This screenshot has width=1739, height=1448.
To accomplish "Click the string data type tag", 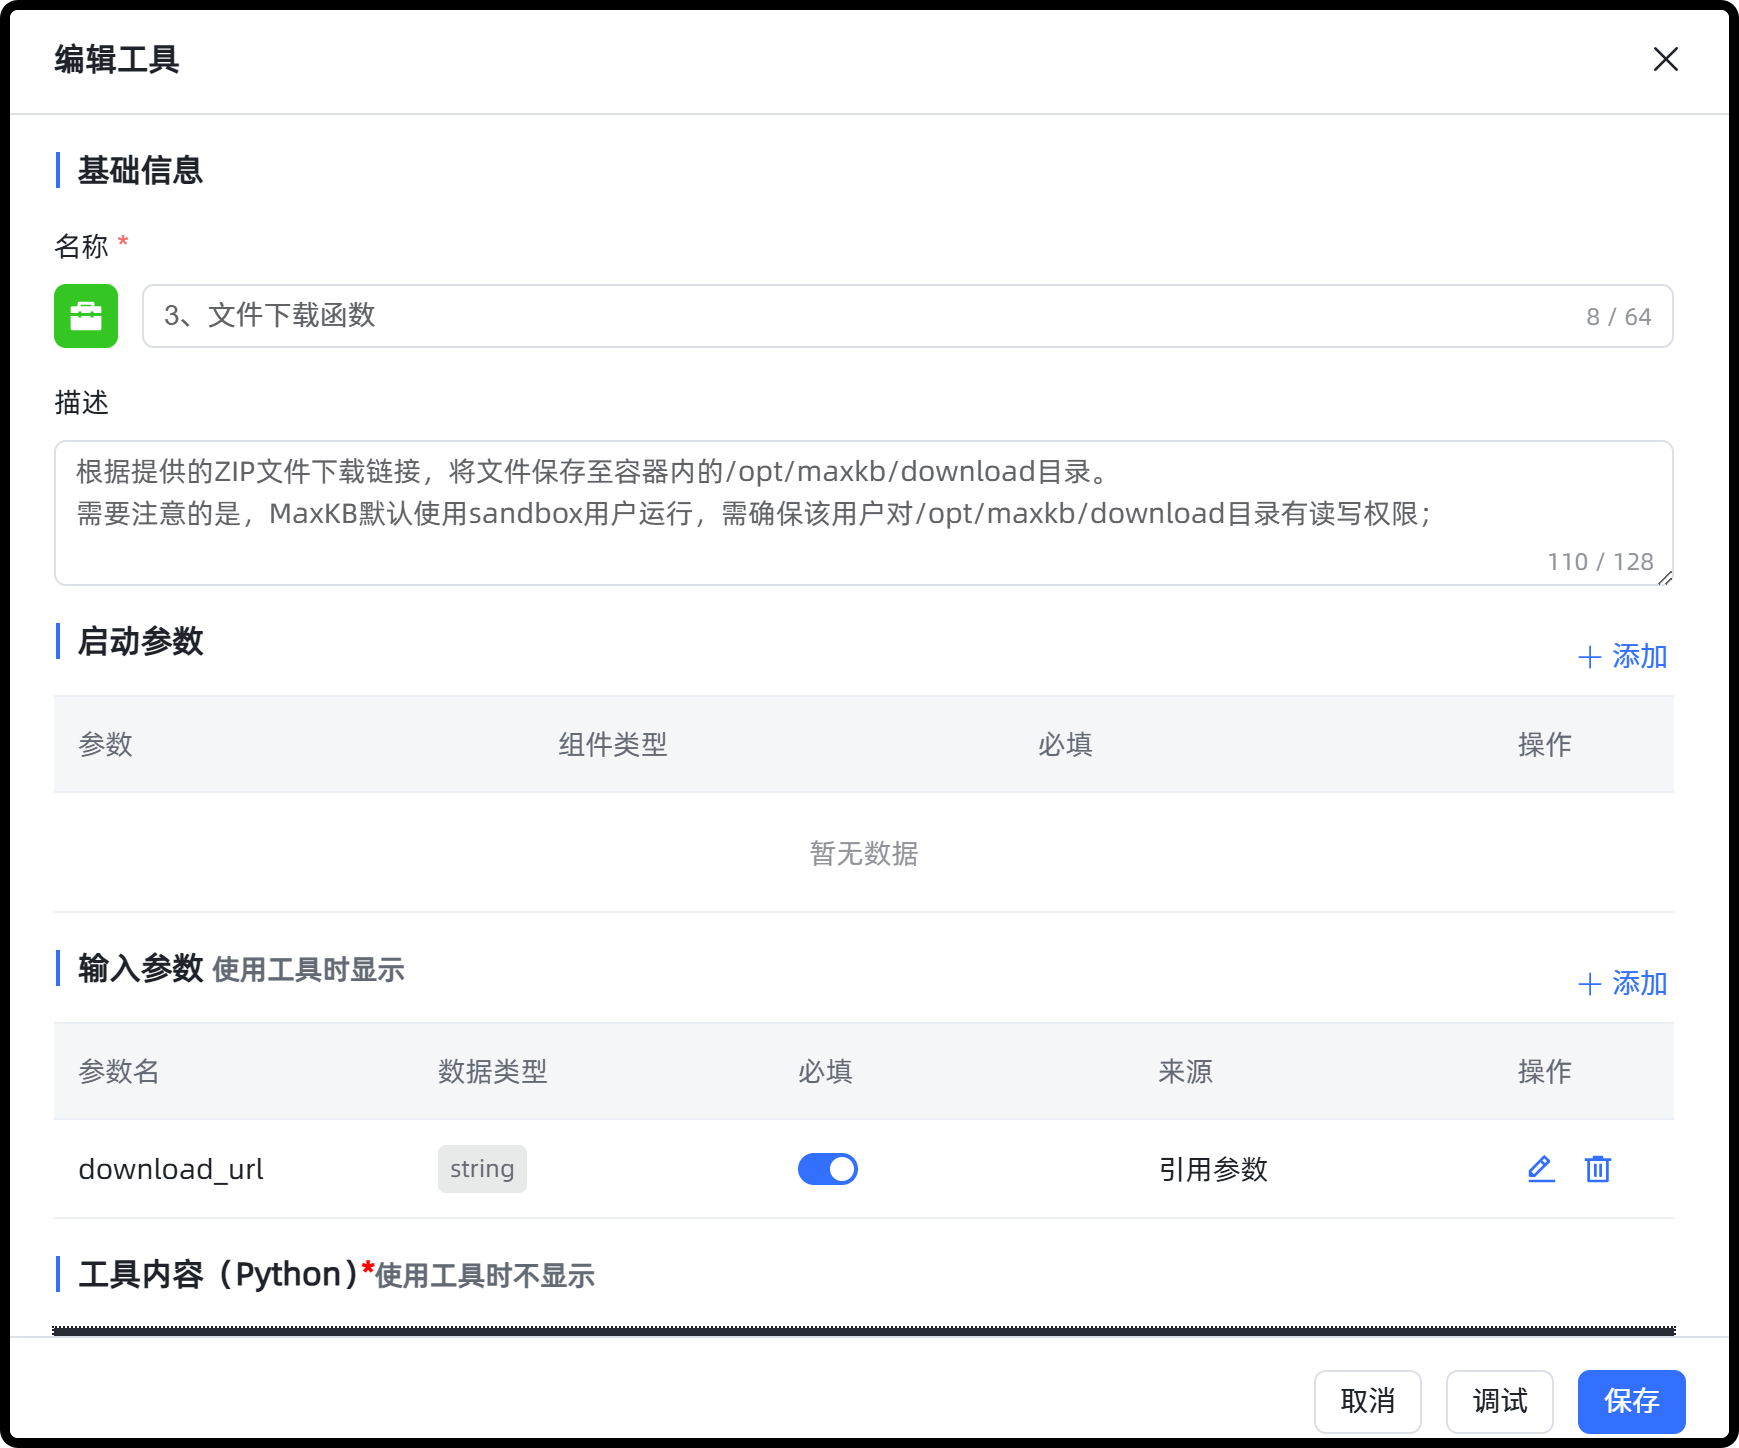I will point(482,1169).
